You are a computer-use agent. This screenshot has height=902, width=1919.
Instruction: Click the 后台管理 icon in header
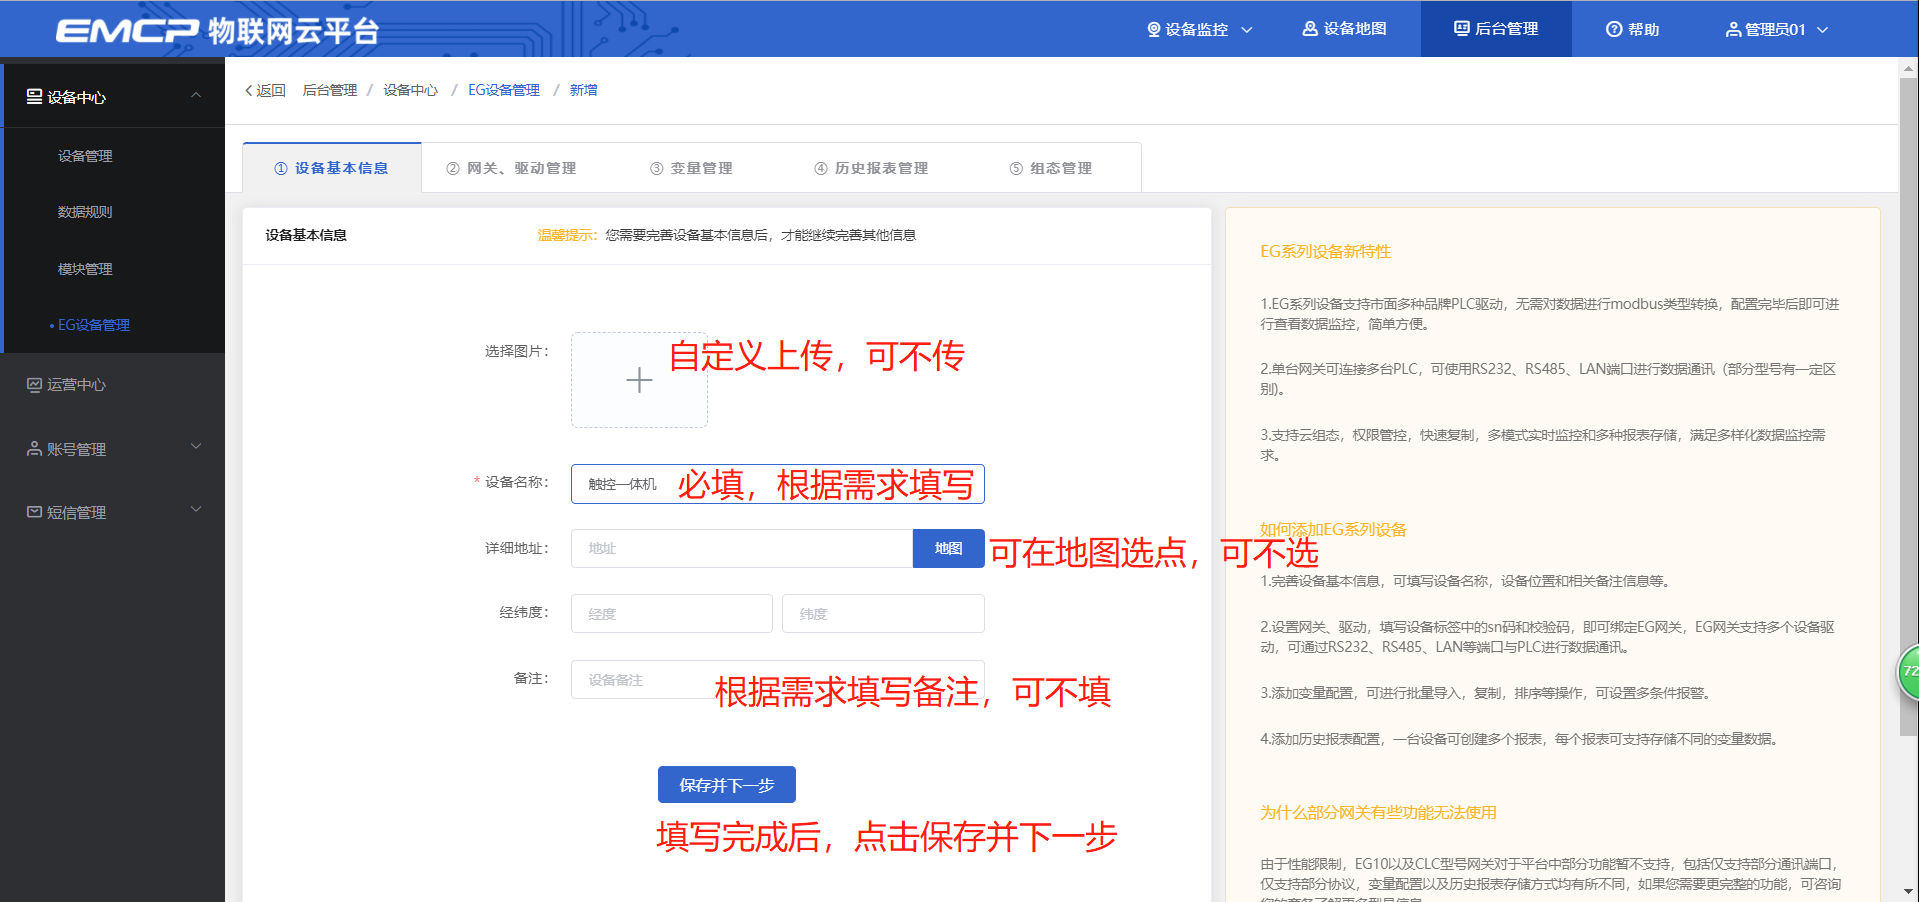1461,29
